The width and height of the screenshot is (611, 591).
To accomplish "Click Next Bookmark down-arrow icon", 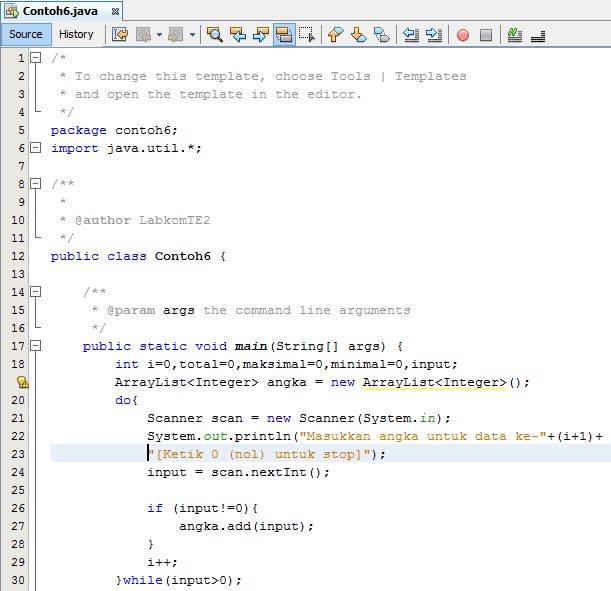I will (358, 35).
